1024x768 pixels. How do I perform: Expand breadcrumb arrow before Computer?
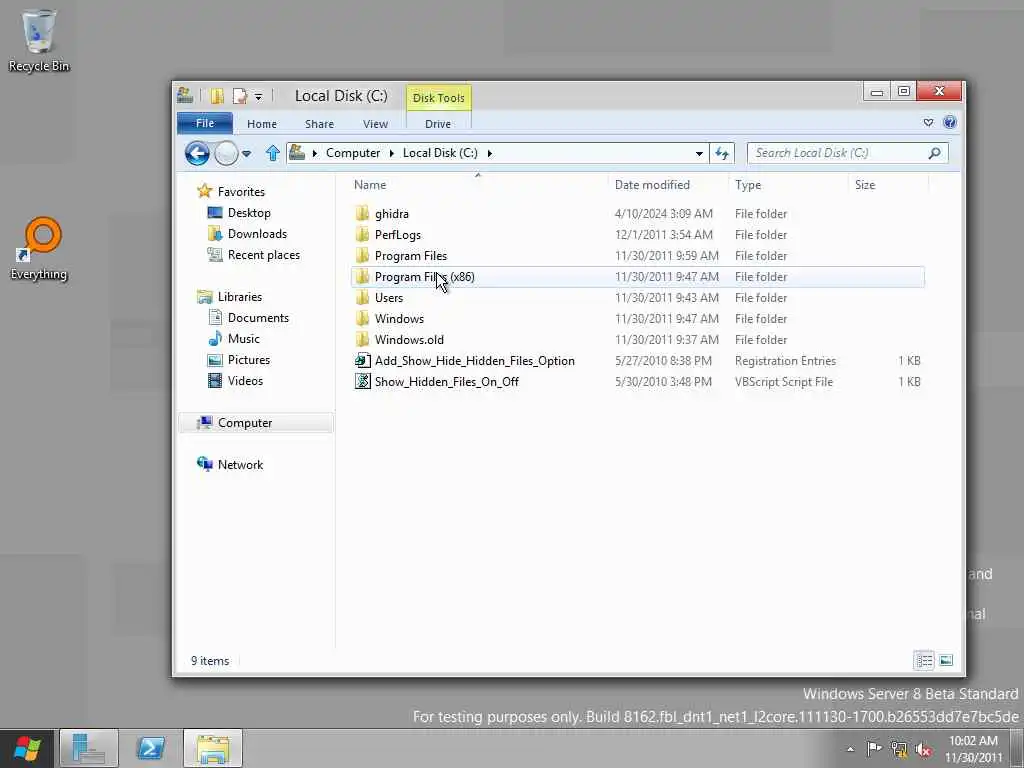[x=314, y=153]
